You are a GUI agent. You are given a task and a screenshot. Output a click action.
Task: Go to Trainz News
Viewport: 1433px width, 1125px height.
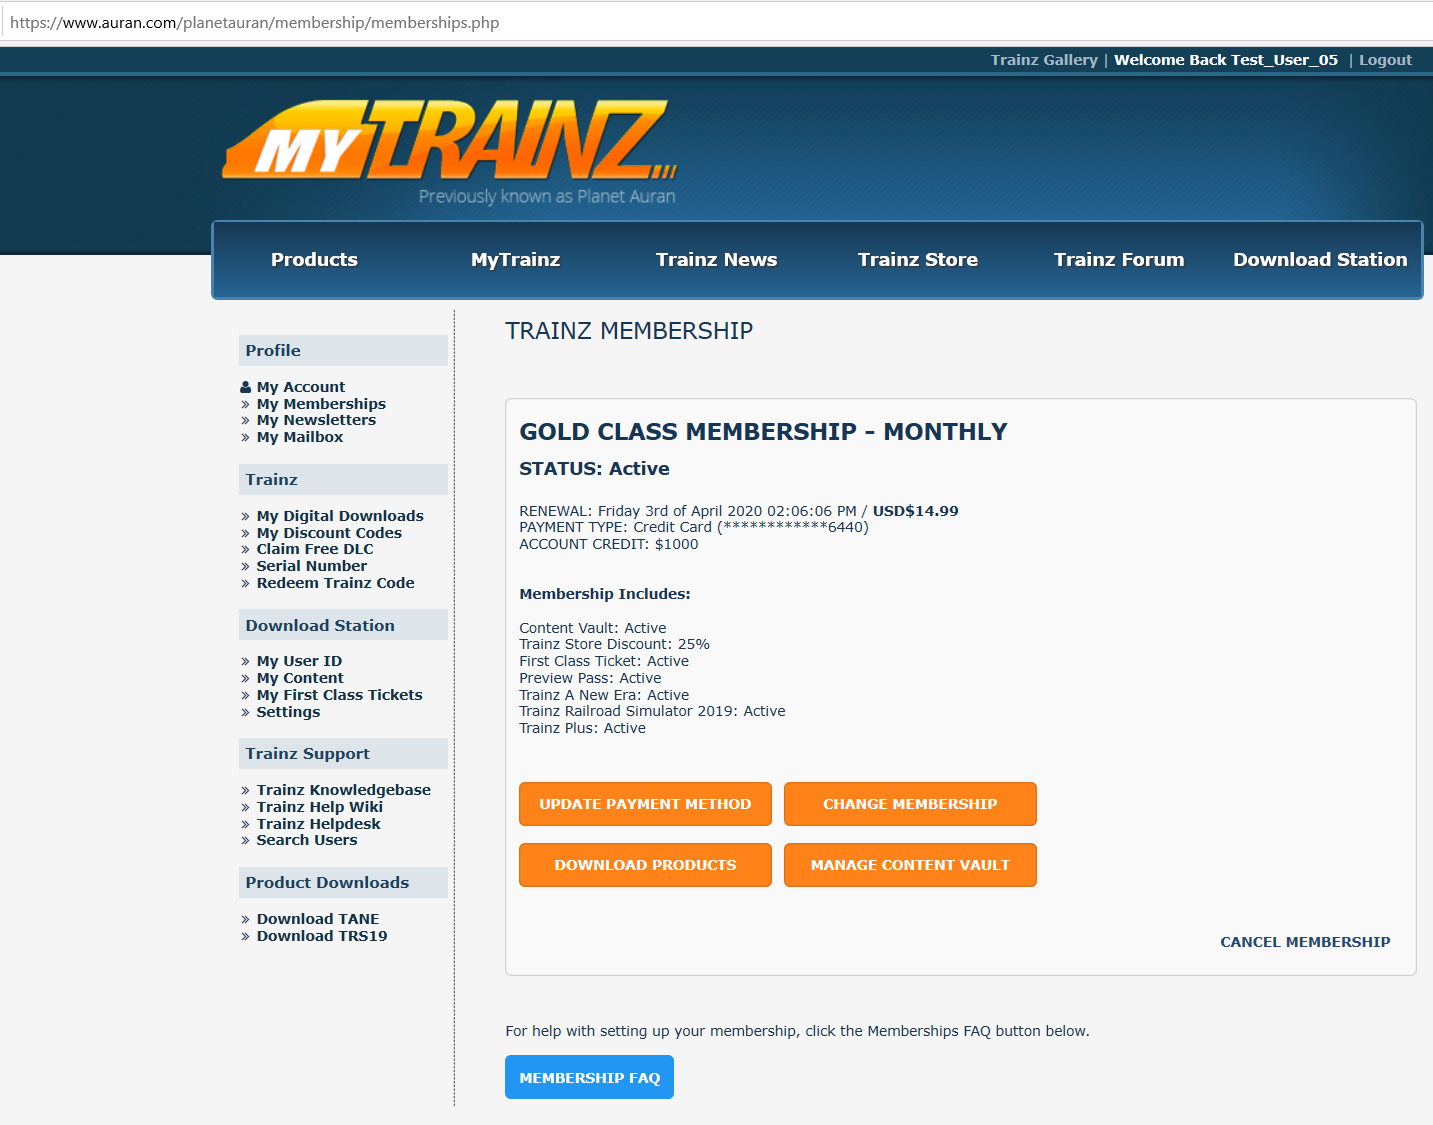click(x=716, y=260)
